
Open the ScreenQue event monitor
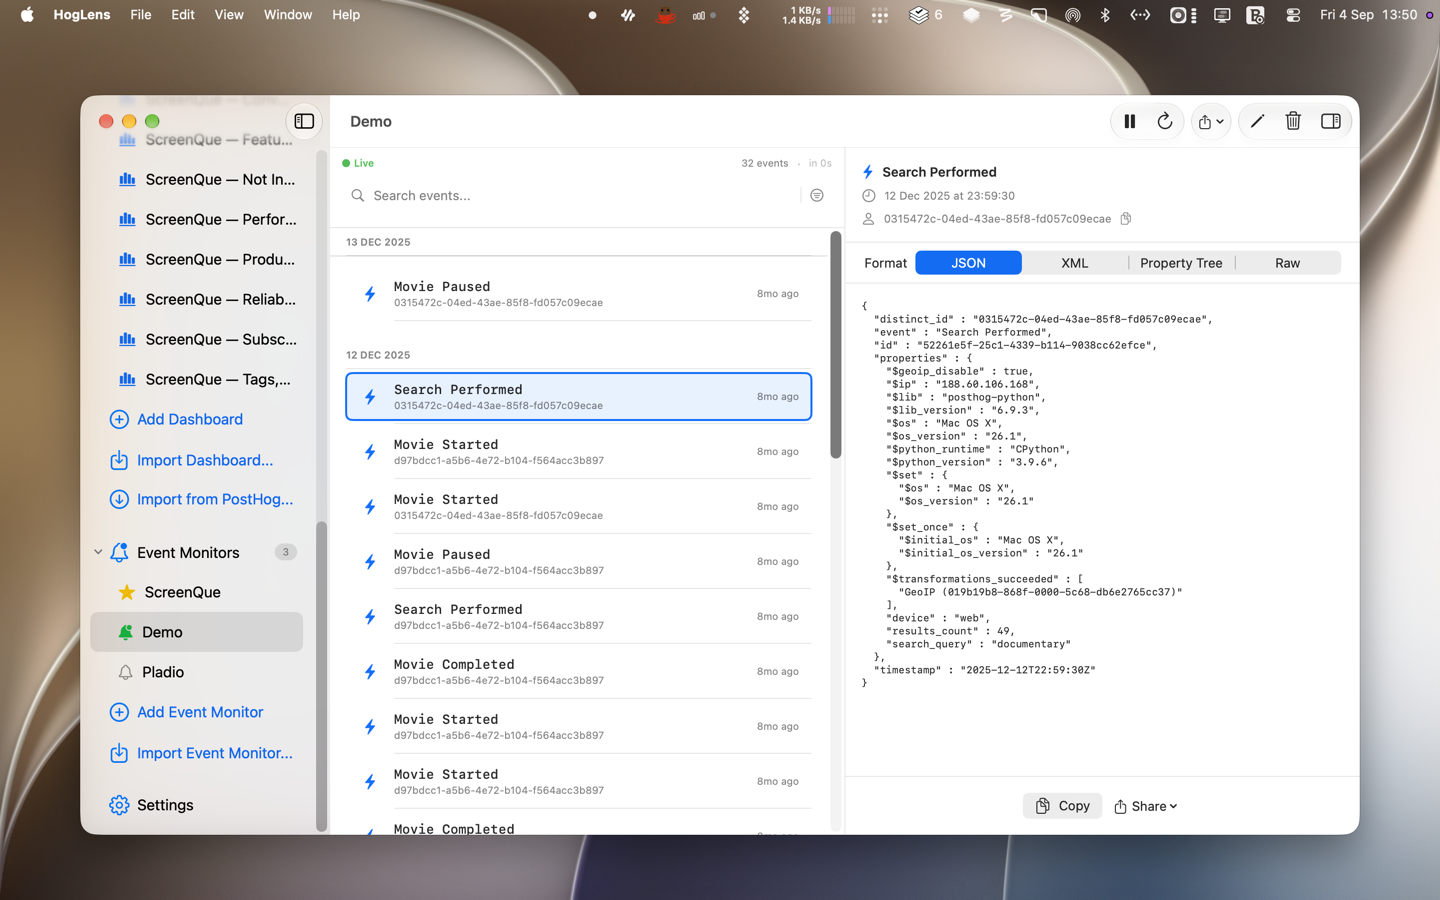[x=197, y=592]
